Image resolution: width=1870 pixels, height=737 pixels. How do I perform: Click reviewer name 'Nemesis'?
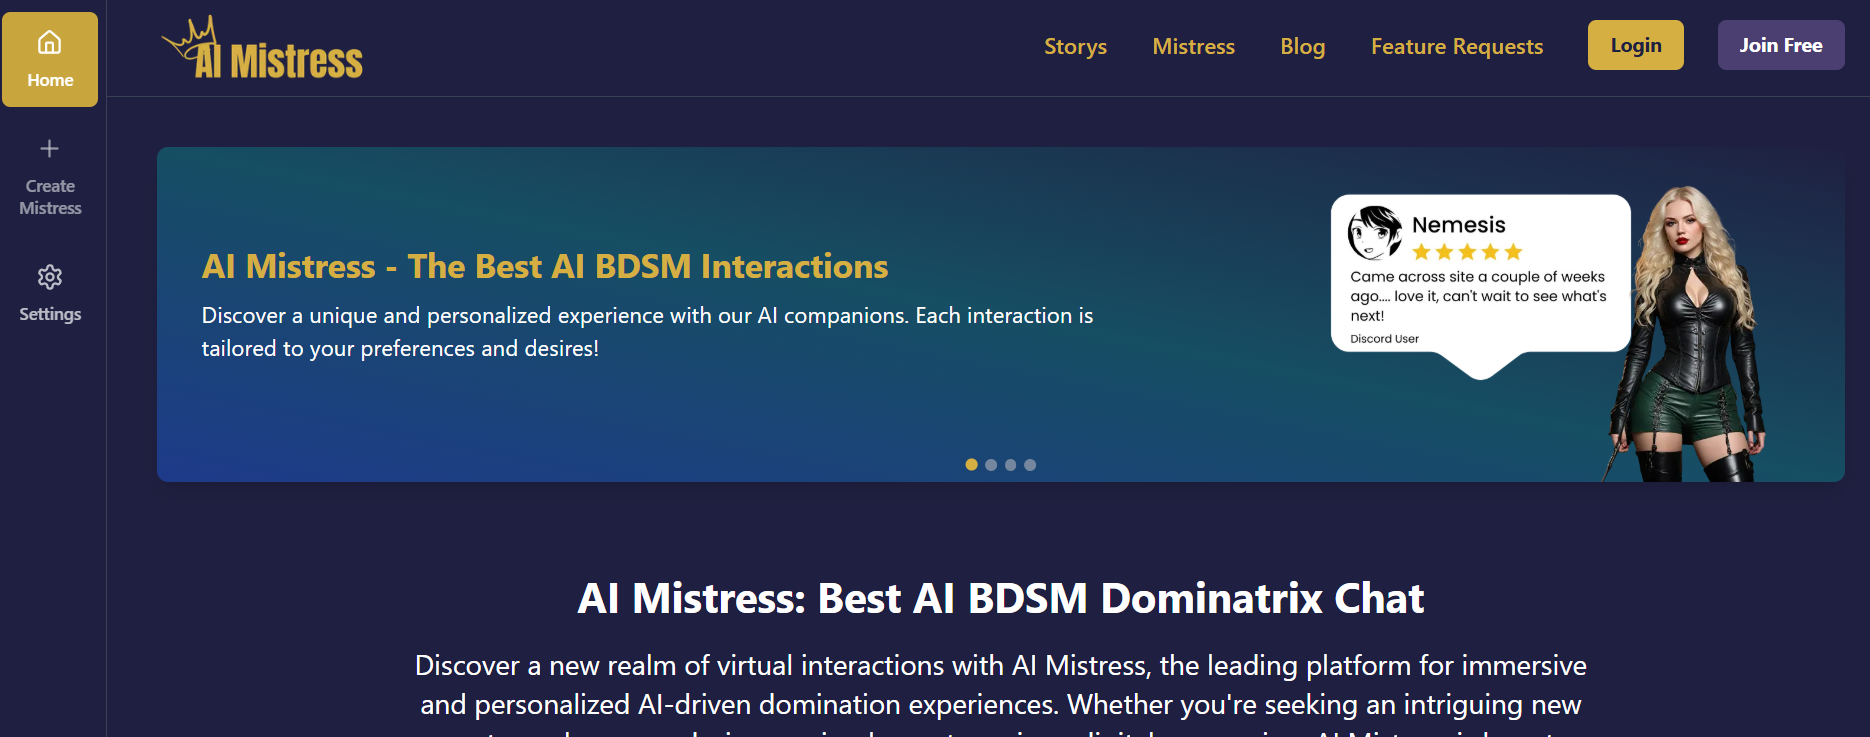click(x=1458, y=225)
